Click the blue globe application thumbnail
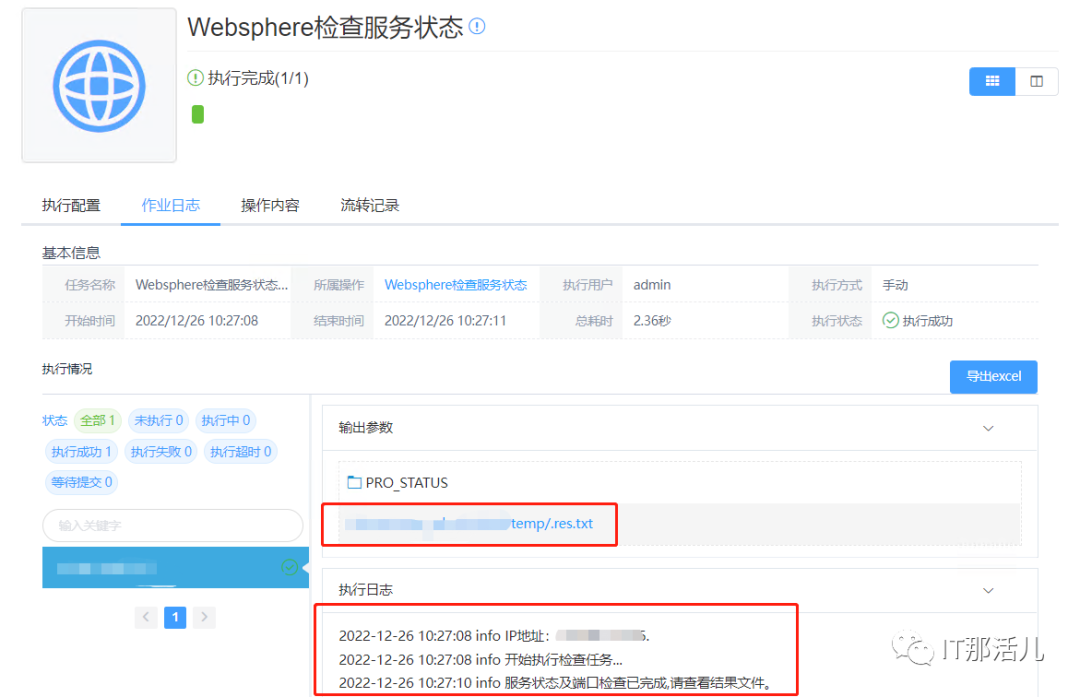This screenshot has width=1080, height=697. [99, 85]
